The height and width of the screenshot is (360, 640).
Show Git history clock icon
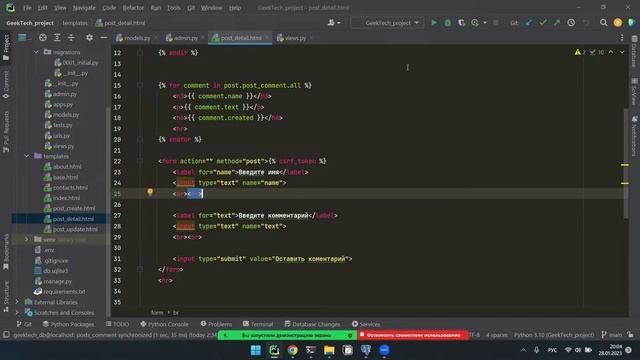571,23
